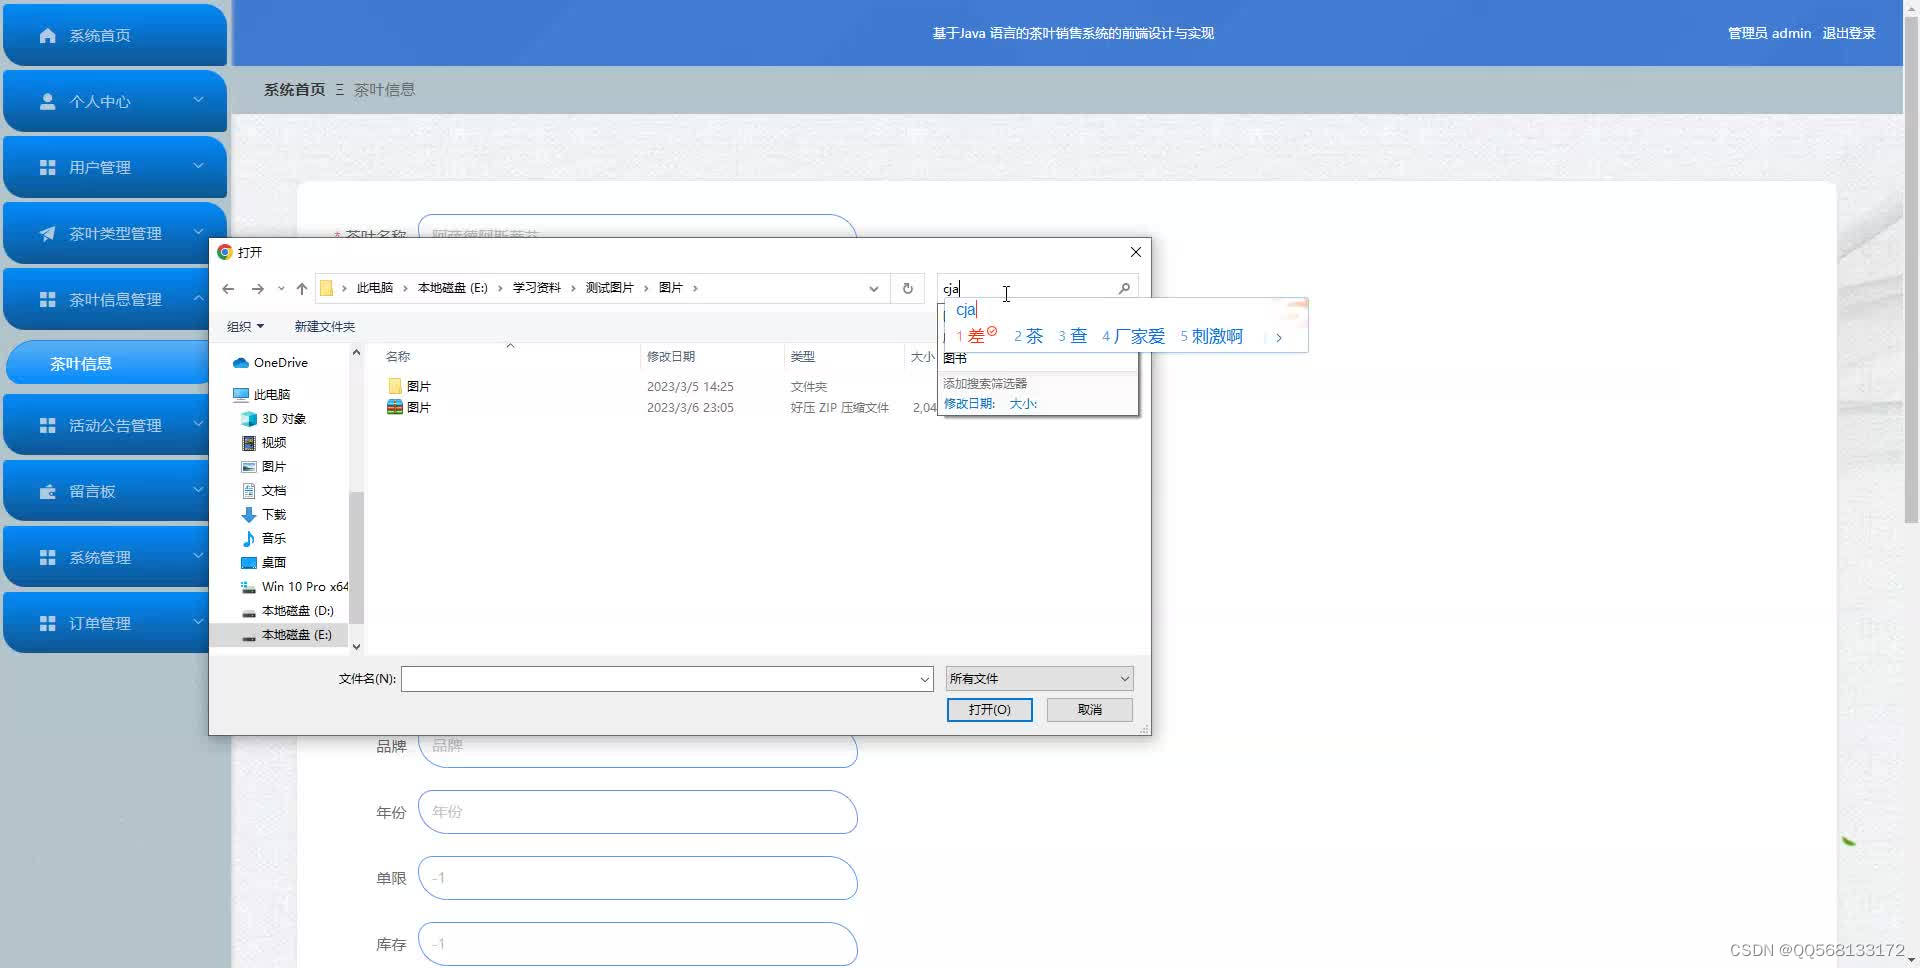
Task: Click the grid icon beside 系统管理
Action: (47, 557)
